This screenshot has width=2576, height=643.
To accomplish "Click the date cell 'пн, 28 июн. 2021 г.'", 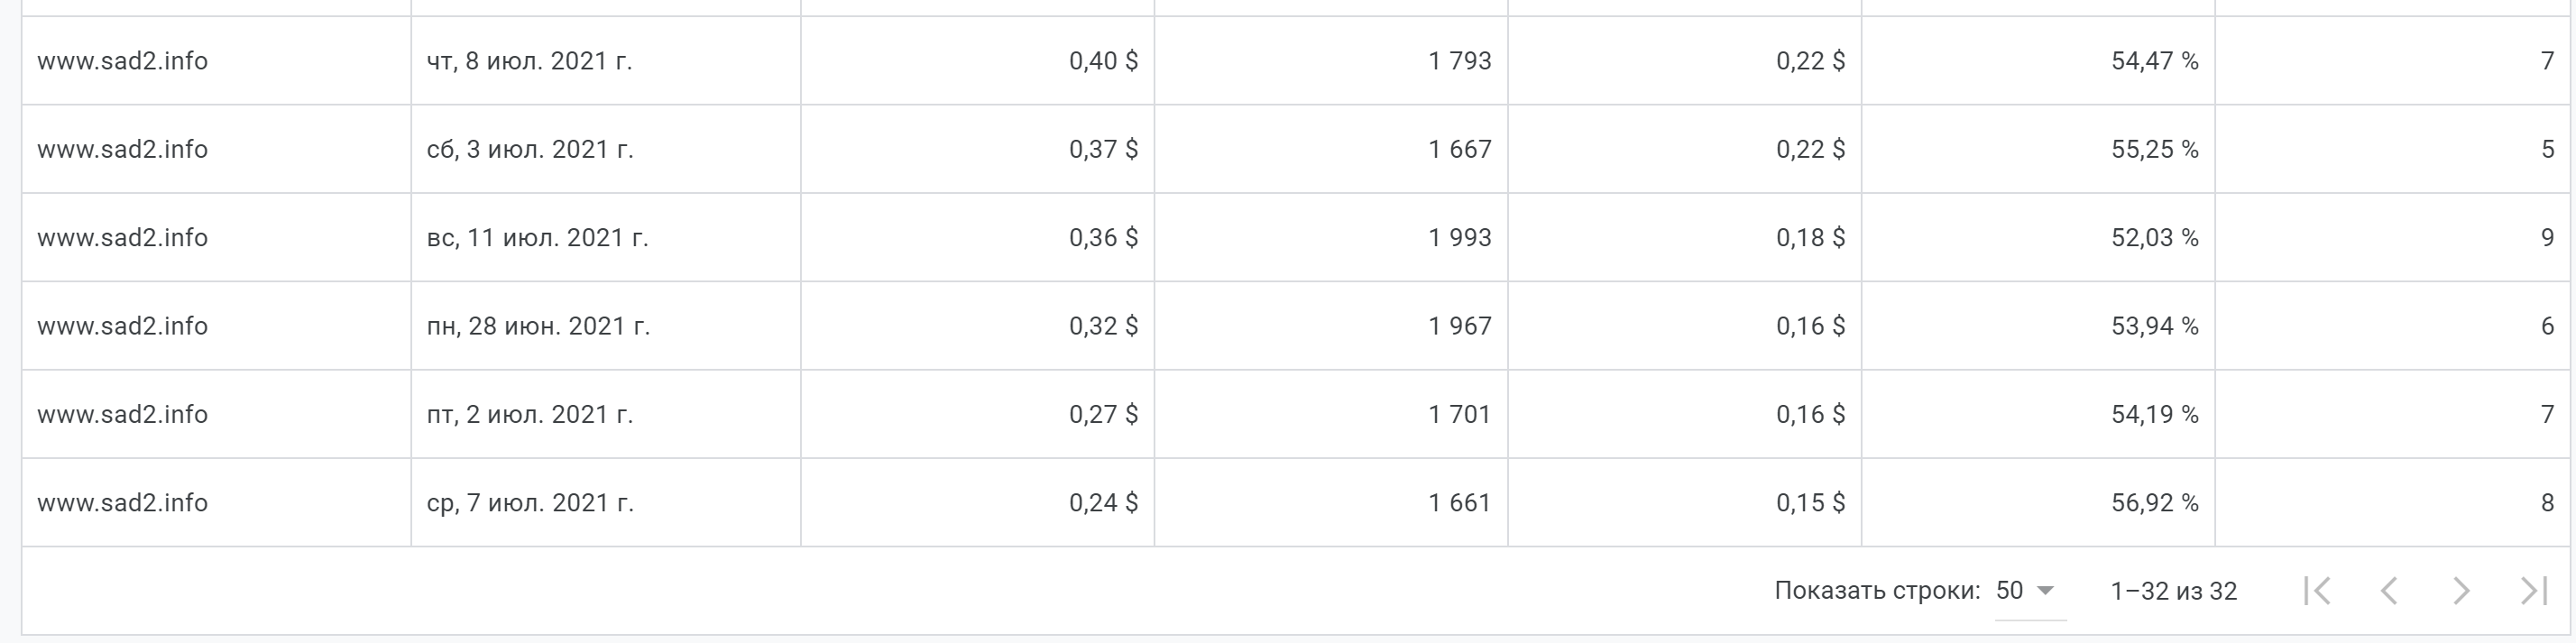I will pyautogui.click(x=538, y=326).
